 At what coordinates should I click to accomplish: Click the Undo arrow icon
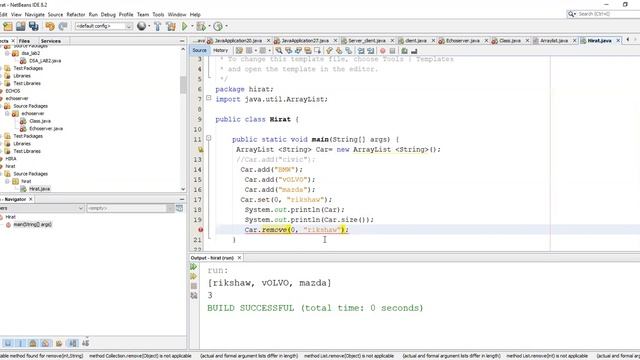(50, 27)
